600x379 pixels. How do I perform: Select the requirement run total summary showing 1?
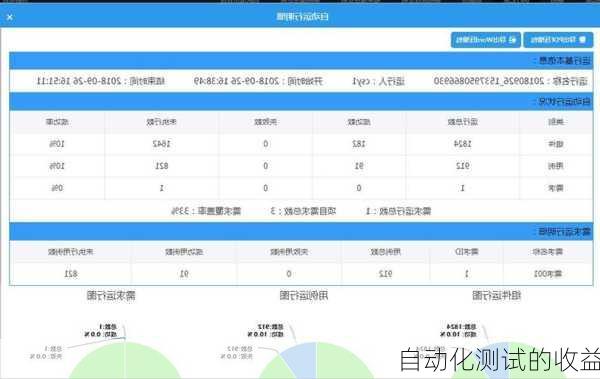pos(398,211)
